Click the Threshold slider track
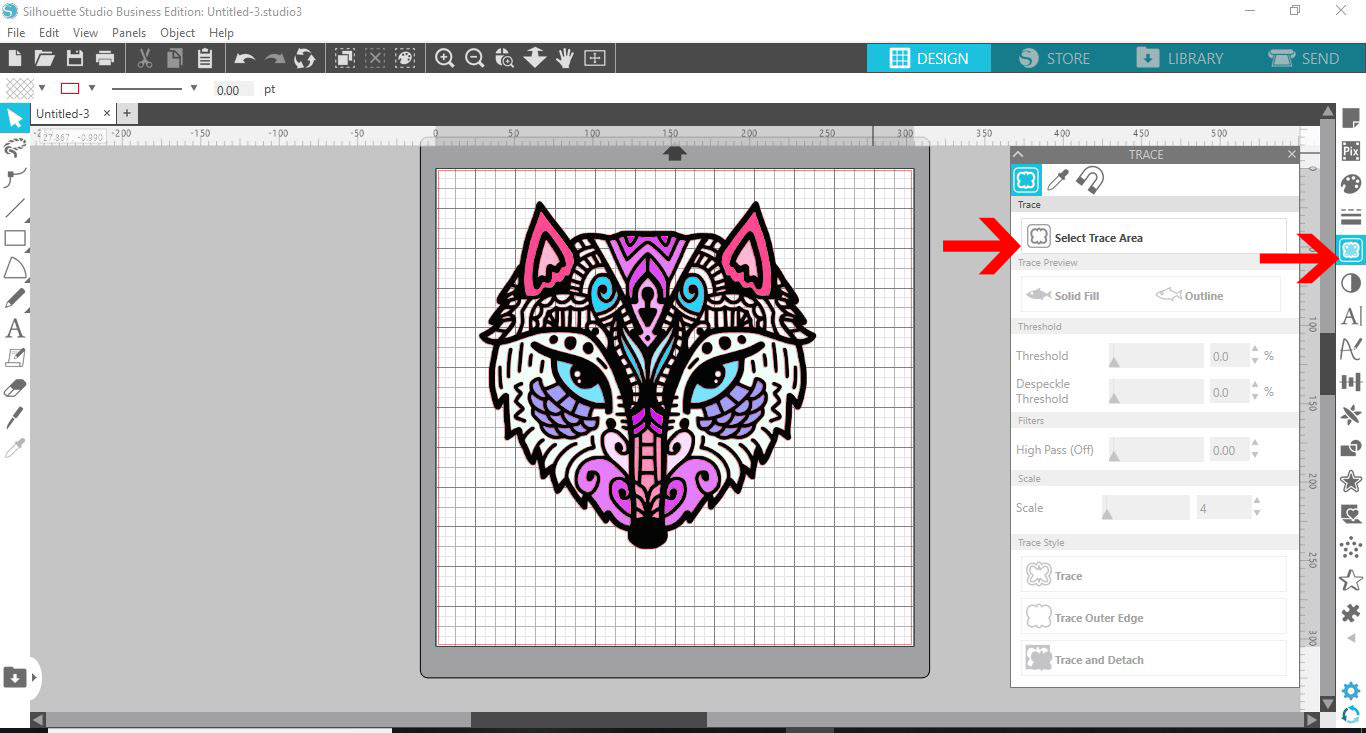Viewport: 1366px width, 733px height. (x=1156, y=355)
